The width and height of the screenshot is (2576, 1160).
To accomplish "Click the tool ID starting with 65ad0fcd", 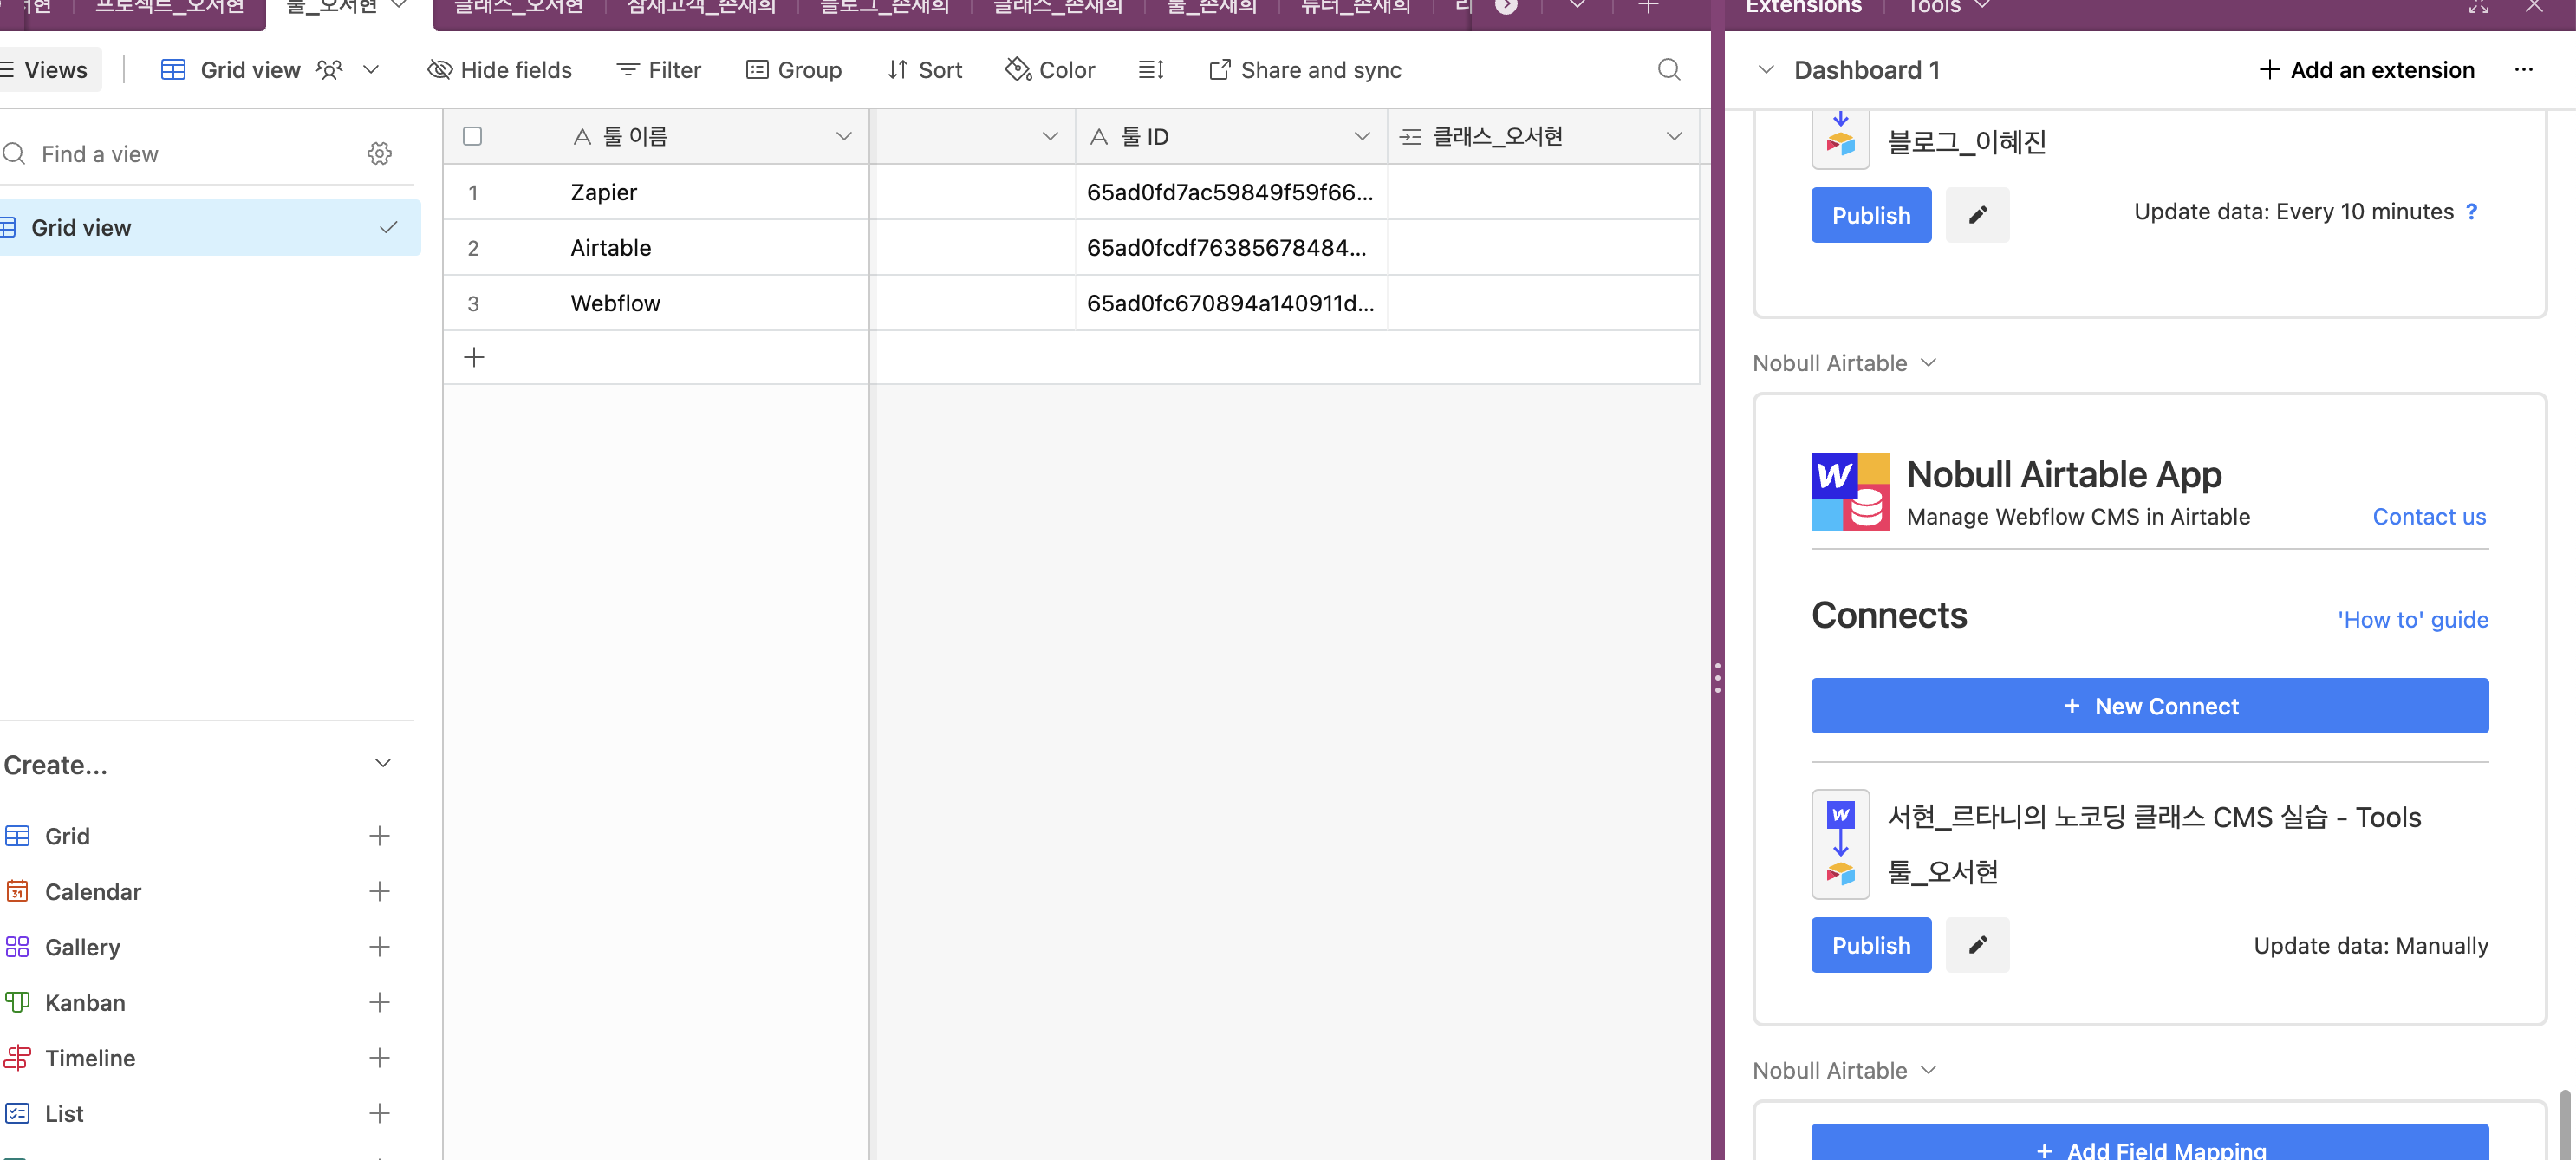I will [x=1231, y=248].
